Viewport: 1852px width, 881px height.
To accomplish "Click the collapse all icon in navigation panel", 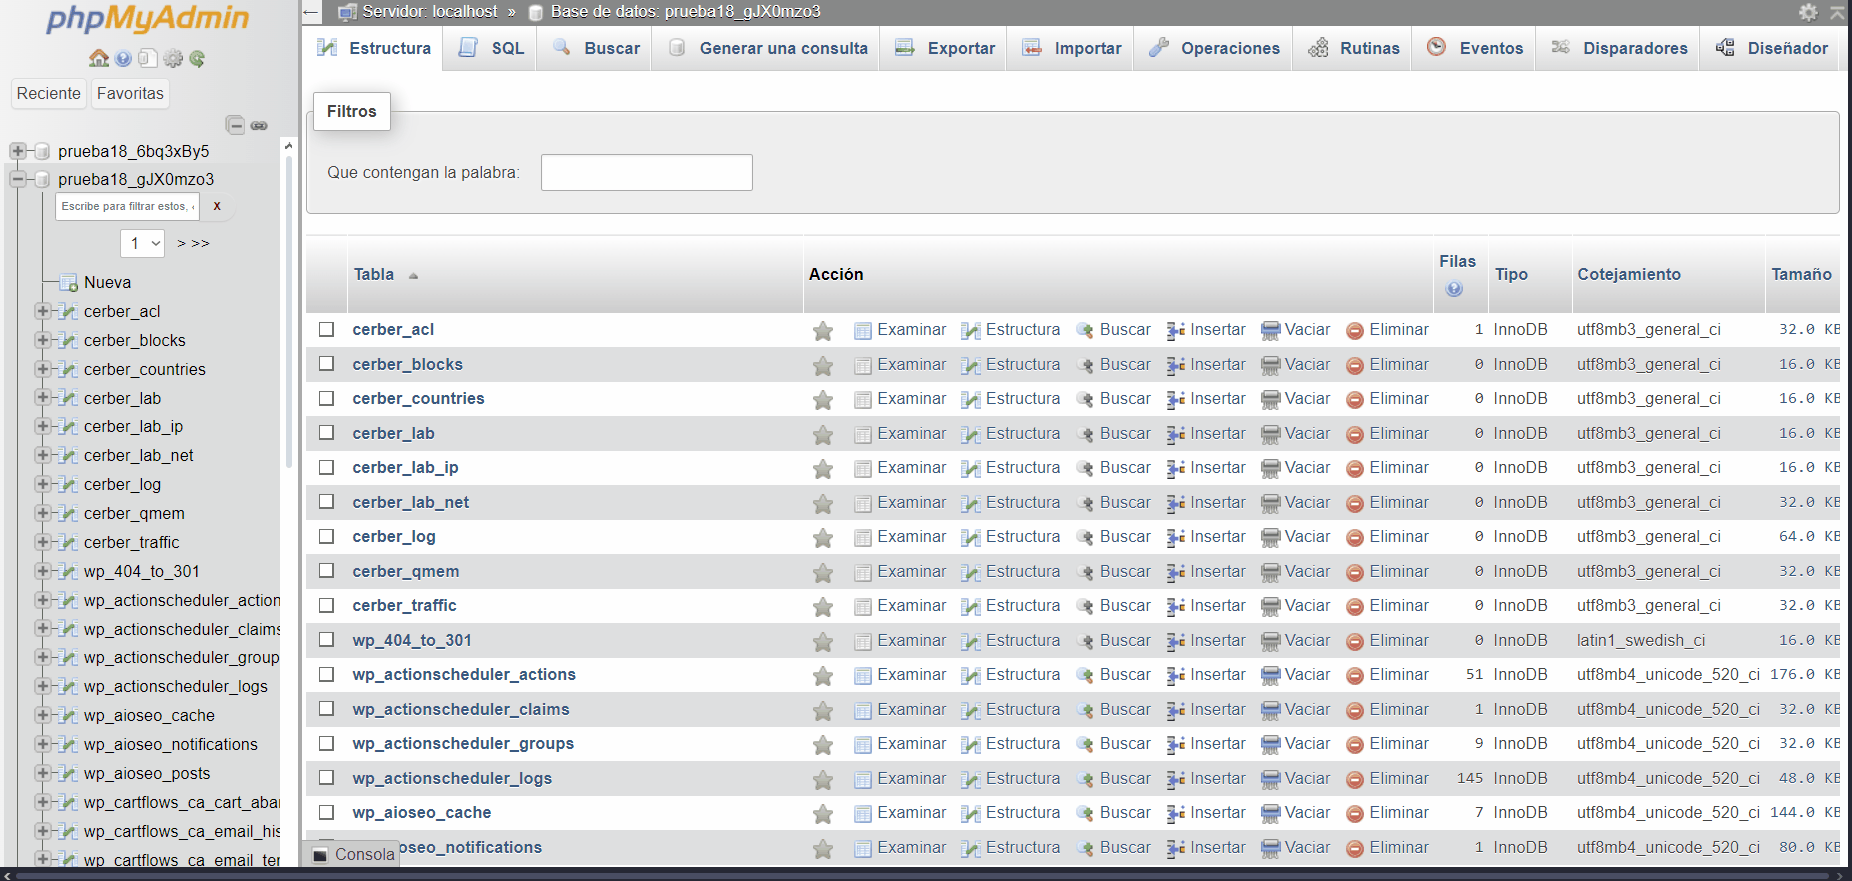I will (235, 125).
